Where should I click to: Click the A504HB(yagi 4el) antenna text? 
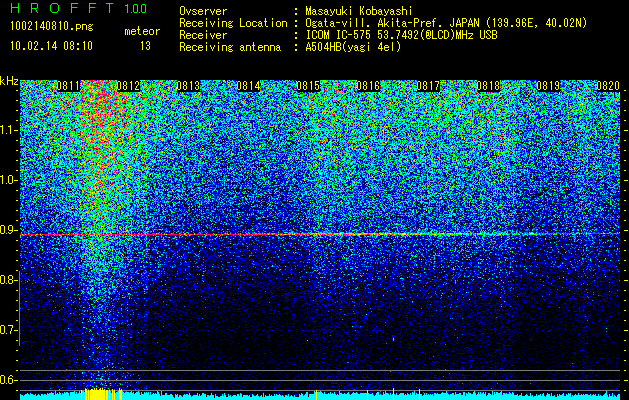[353, 47]
